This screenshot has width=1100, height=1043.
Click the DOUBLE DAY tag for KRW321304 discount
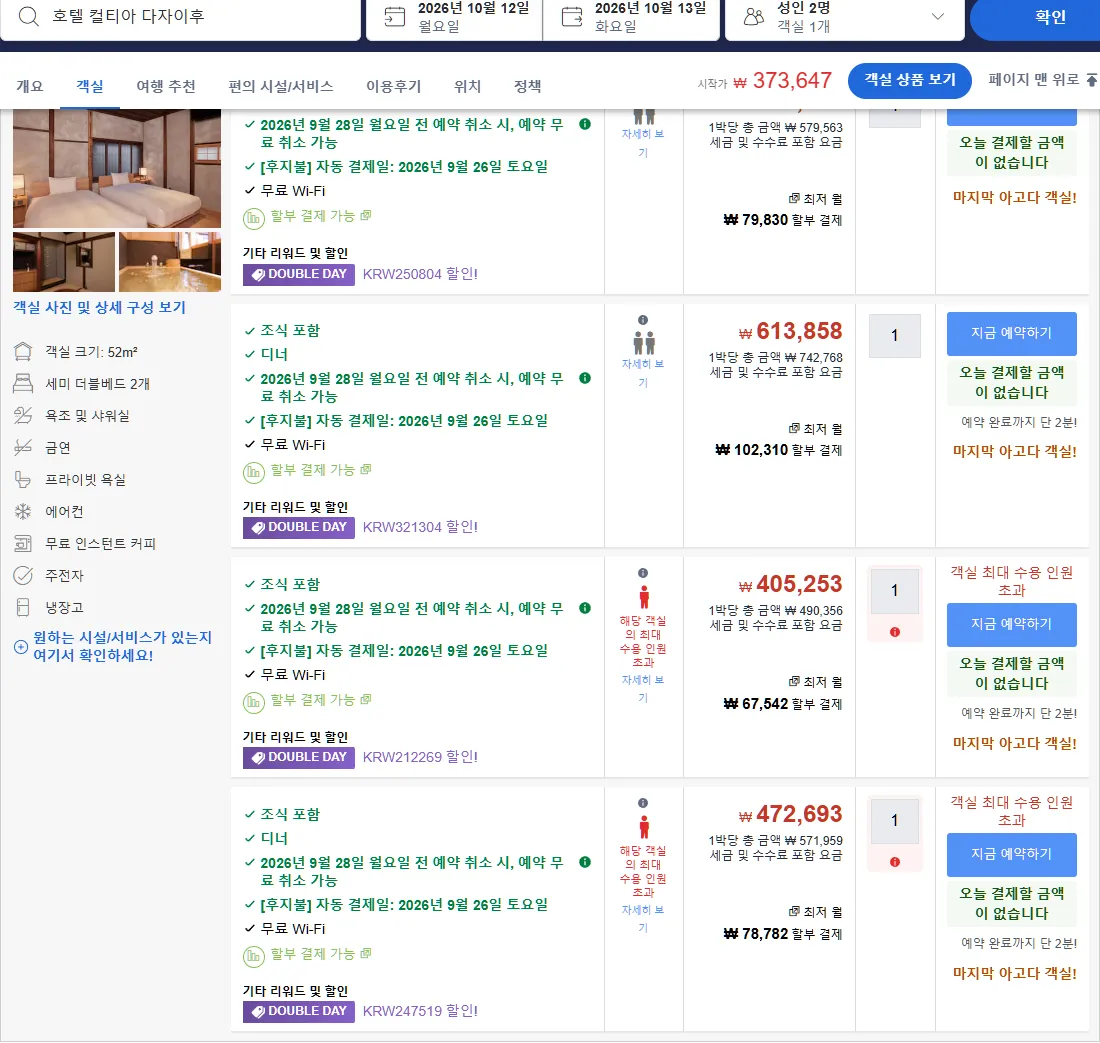pyautogui.click(x=299, y=527)
